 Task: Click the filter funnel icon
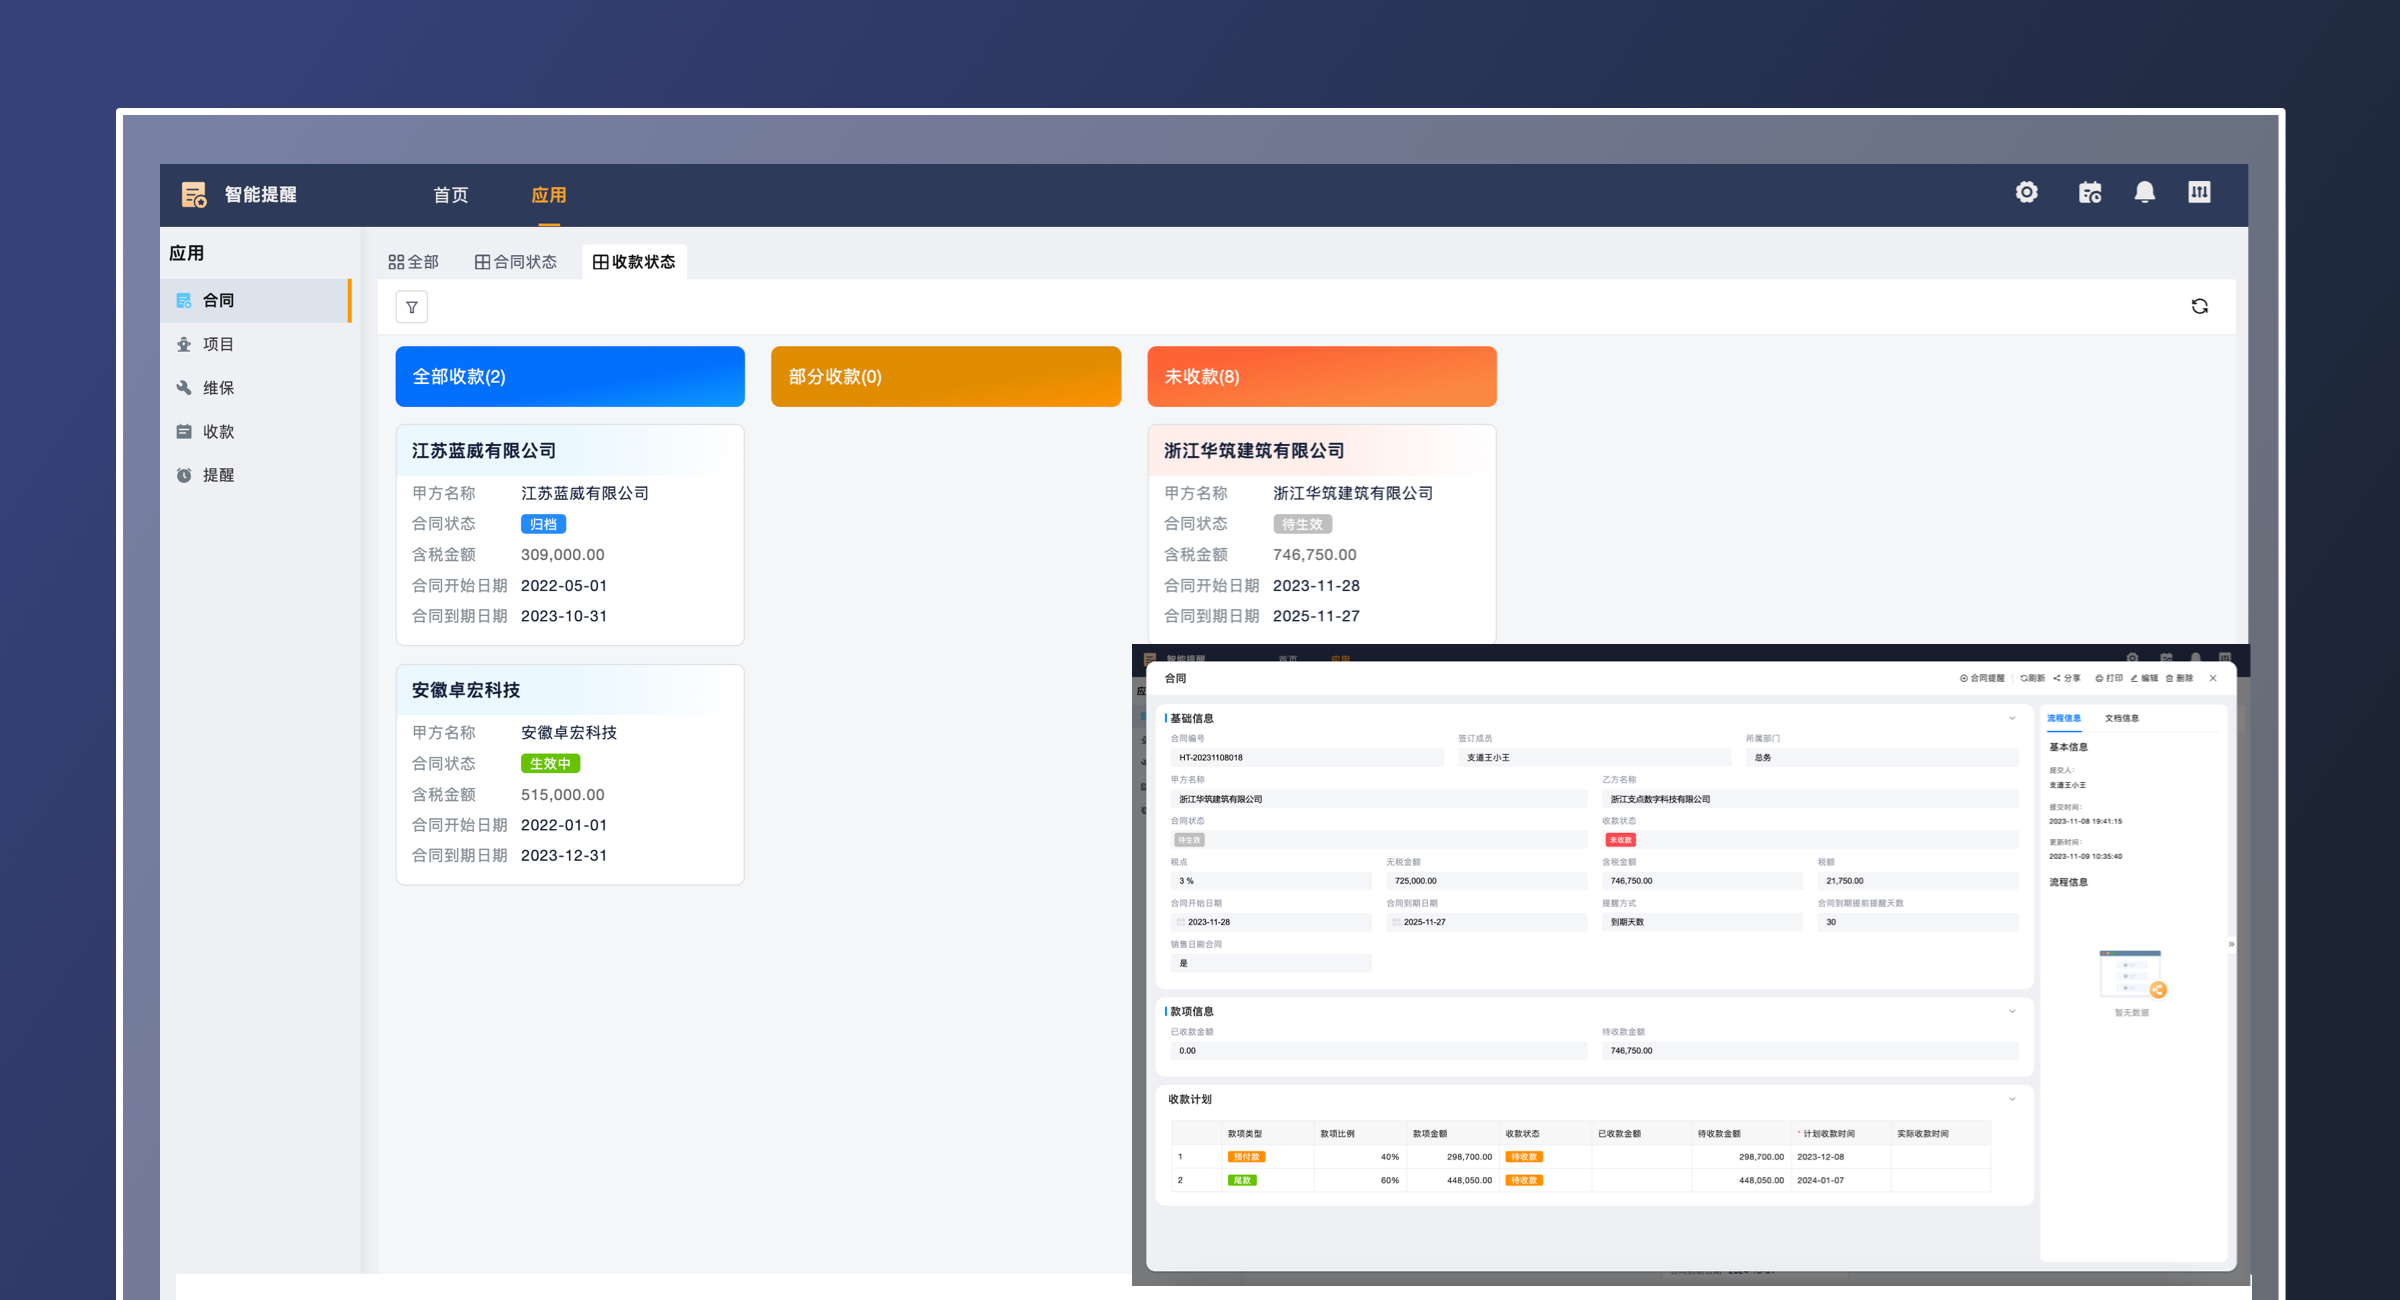[x=412, y=307]
